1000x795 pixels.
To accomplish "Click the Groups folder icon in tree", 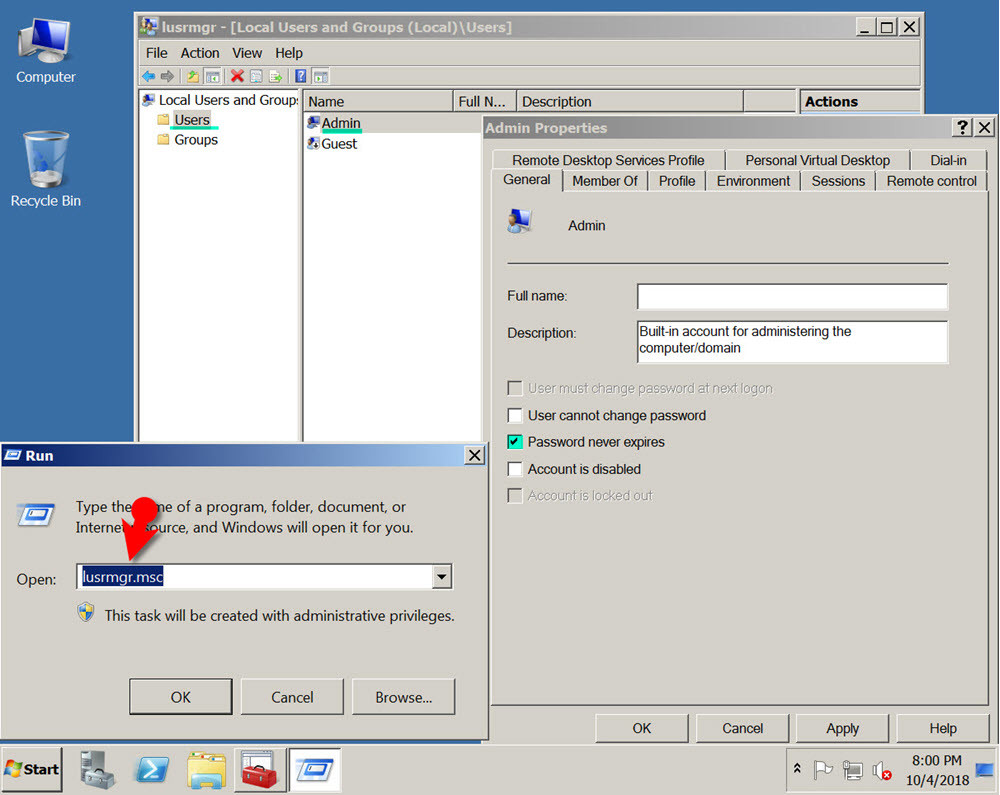I will tap(163, 140).
